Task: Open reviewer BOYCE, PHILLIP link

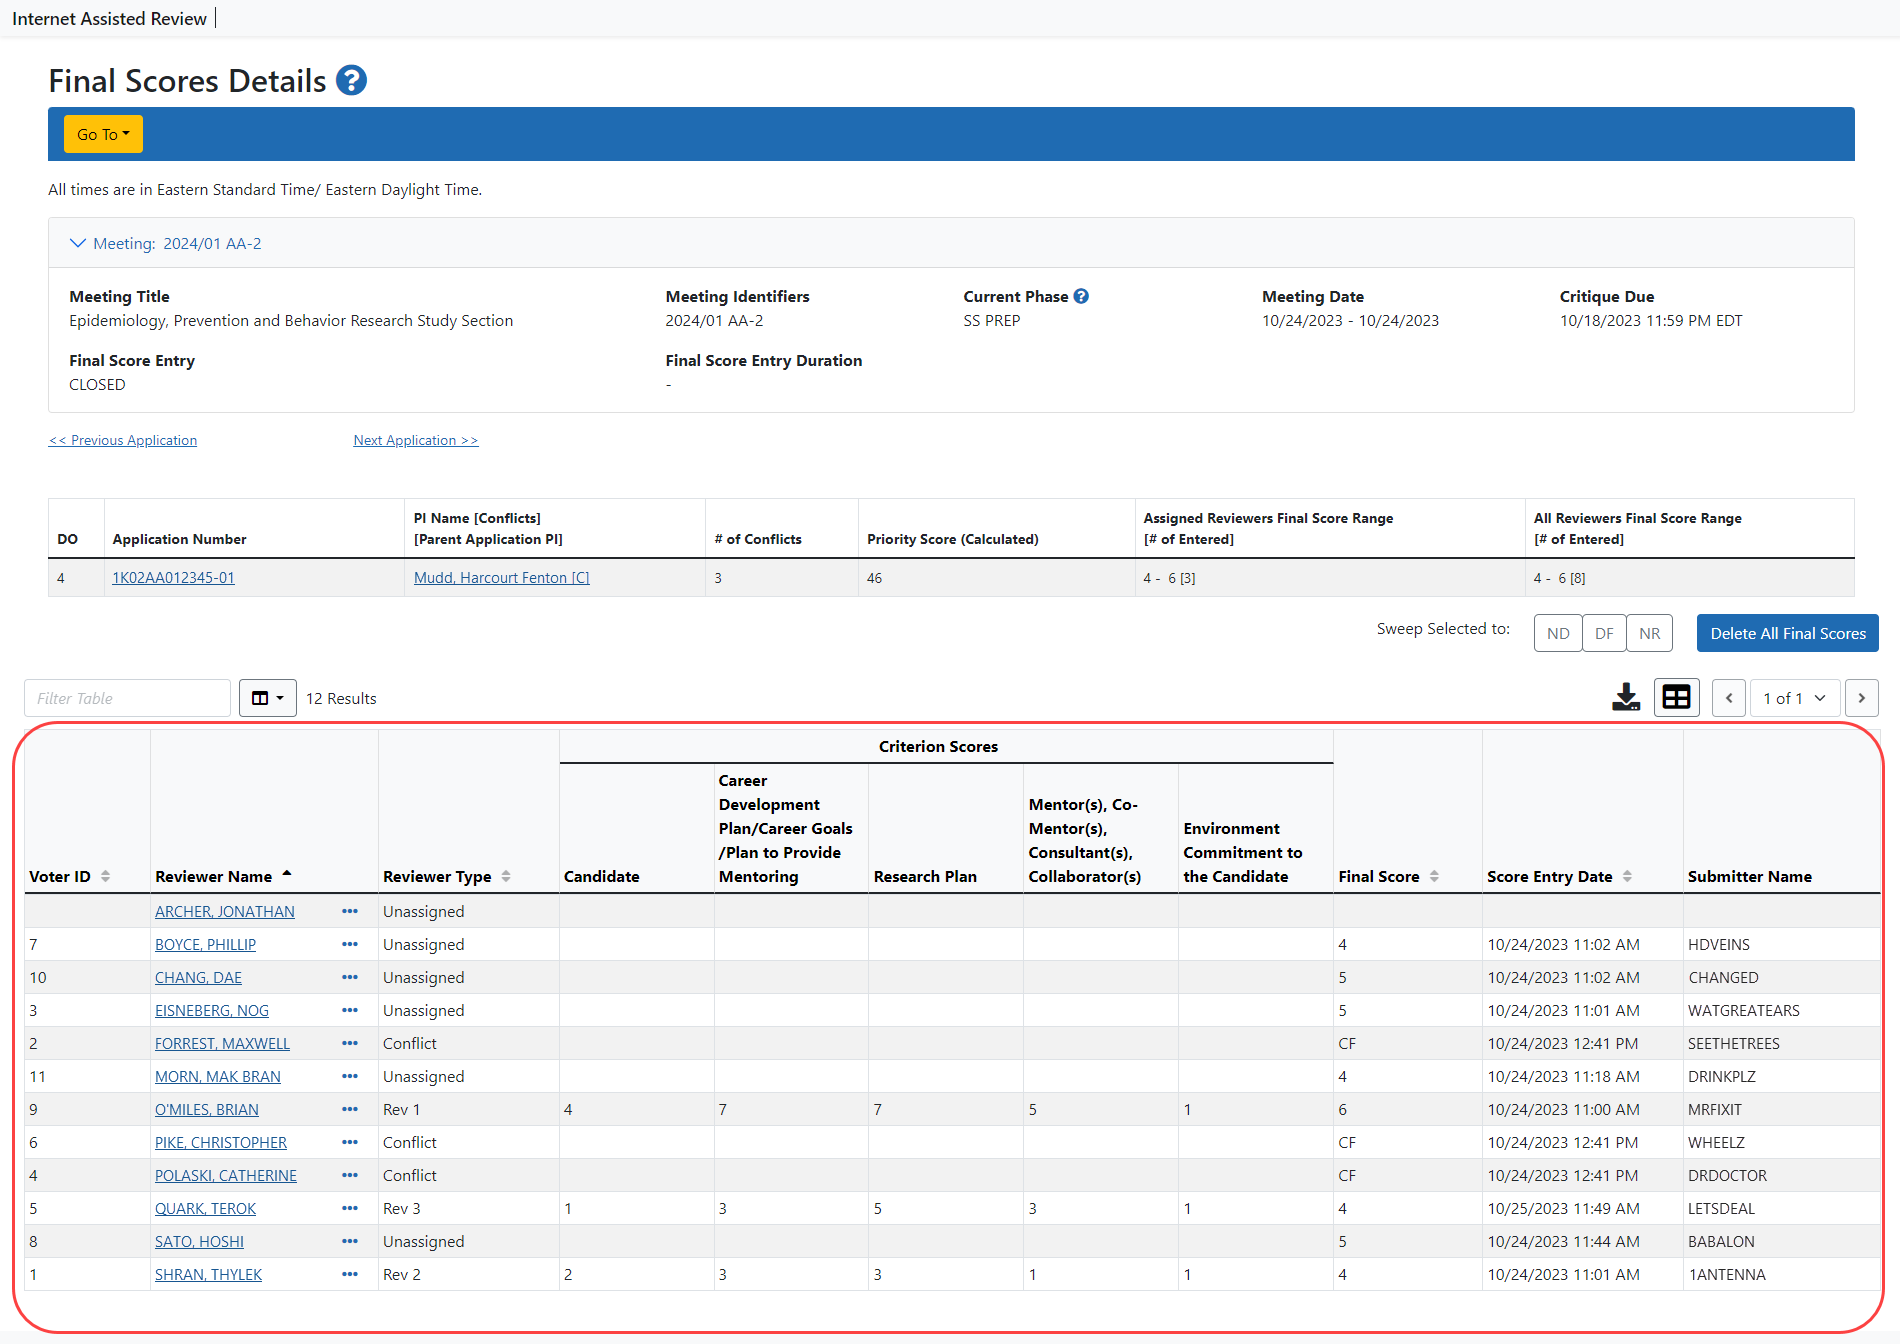Action: (x=205, y=944)
